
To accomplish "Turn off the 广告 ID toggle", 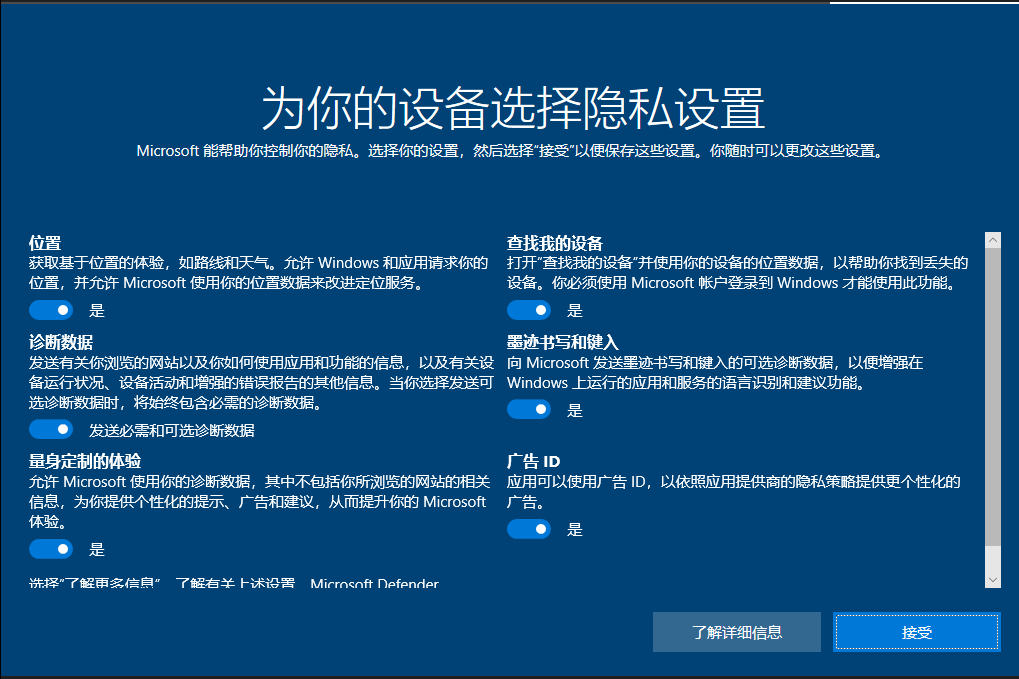I will (529, 529).
